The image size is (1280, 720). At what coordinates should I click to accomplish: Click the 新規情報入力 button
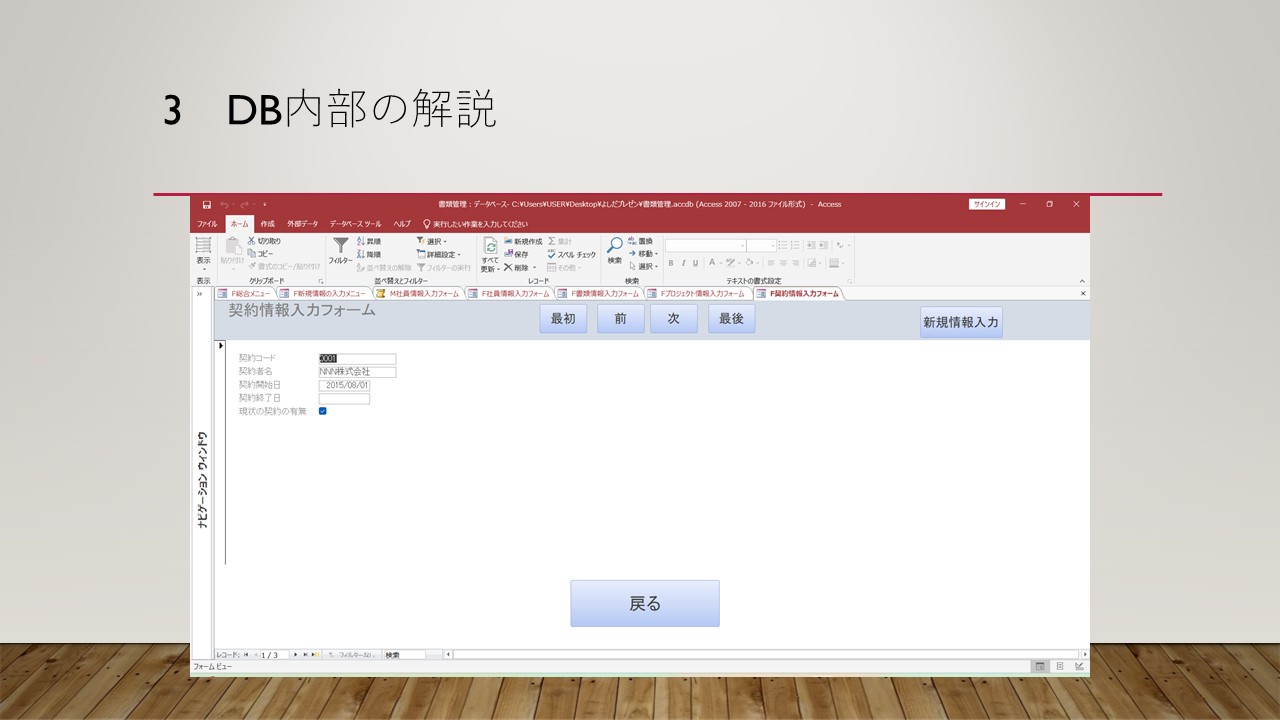pos(960,322)
